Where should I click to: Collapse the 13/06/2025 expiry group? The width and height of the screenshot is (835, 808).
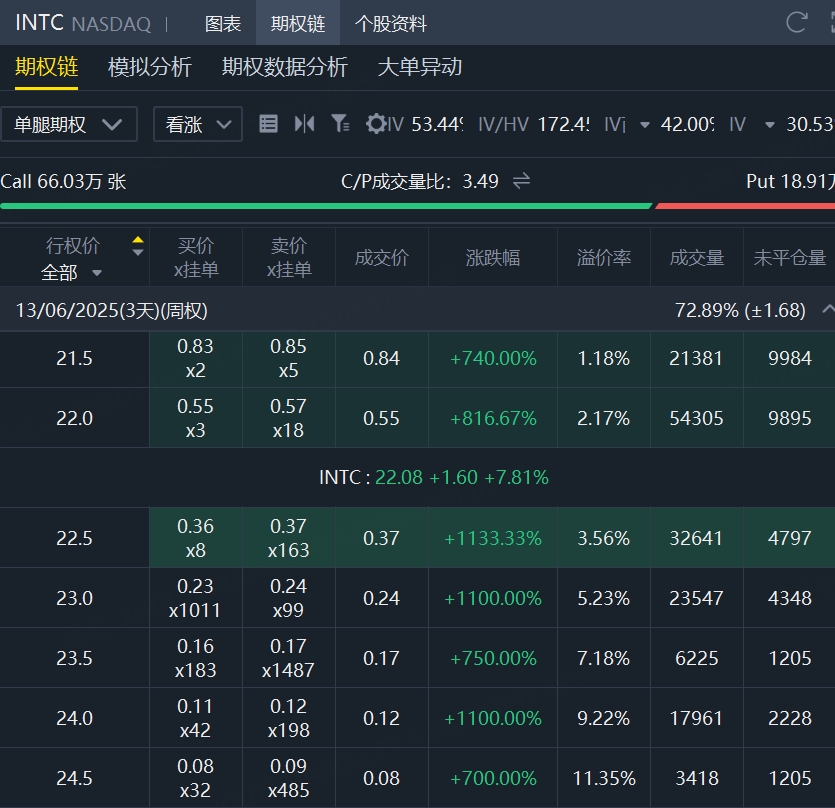(828, 309)
